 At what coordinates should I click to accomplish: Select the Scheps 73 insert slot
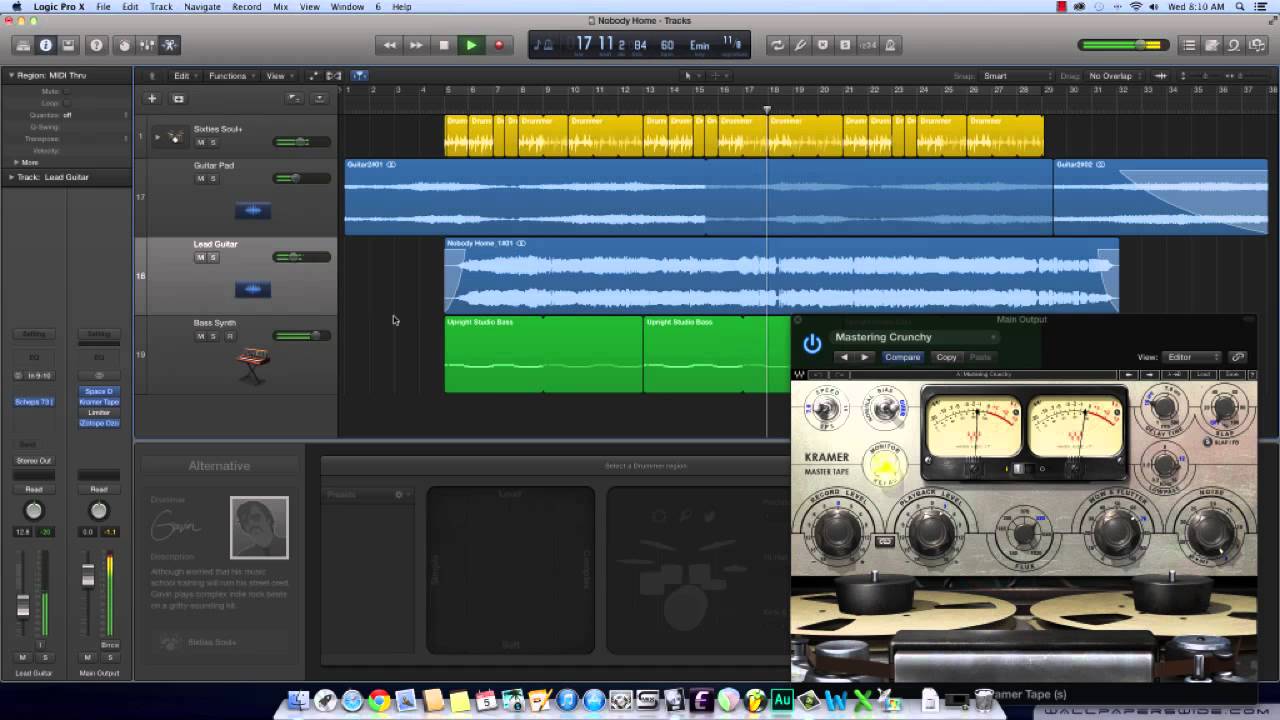34,402
